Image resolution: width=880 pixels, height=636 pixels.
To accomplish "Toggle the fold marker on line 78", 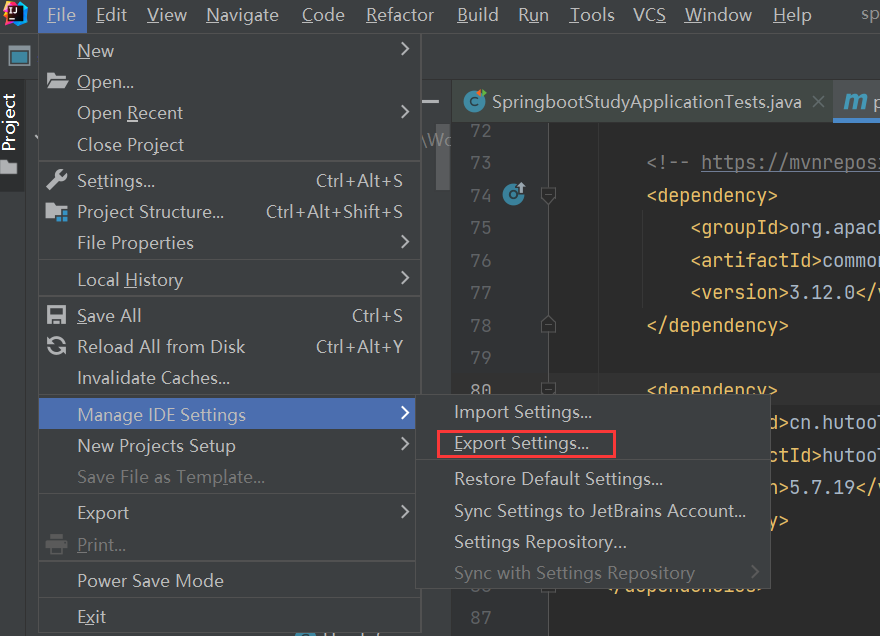I will (x=548, y=324).
